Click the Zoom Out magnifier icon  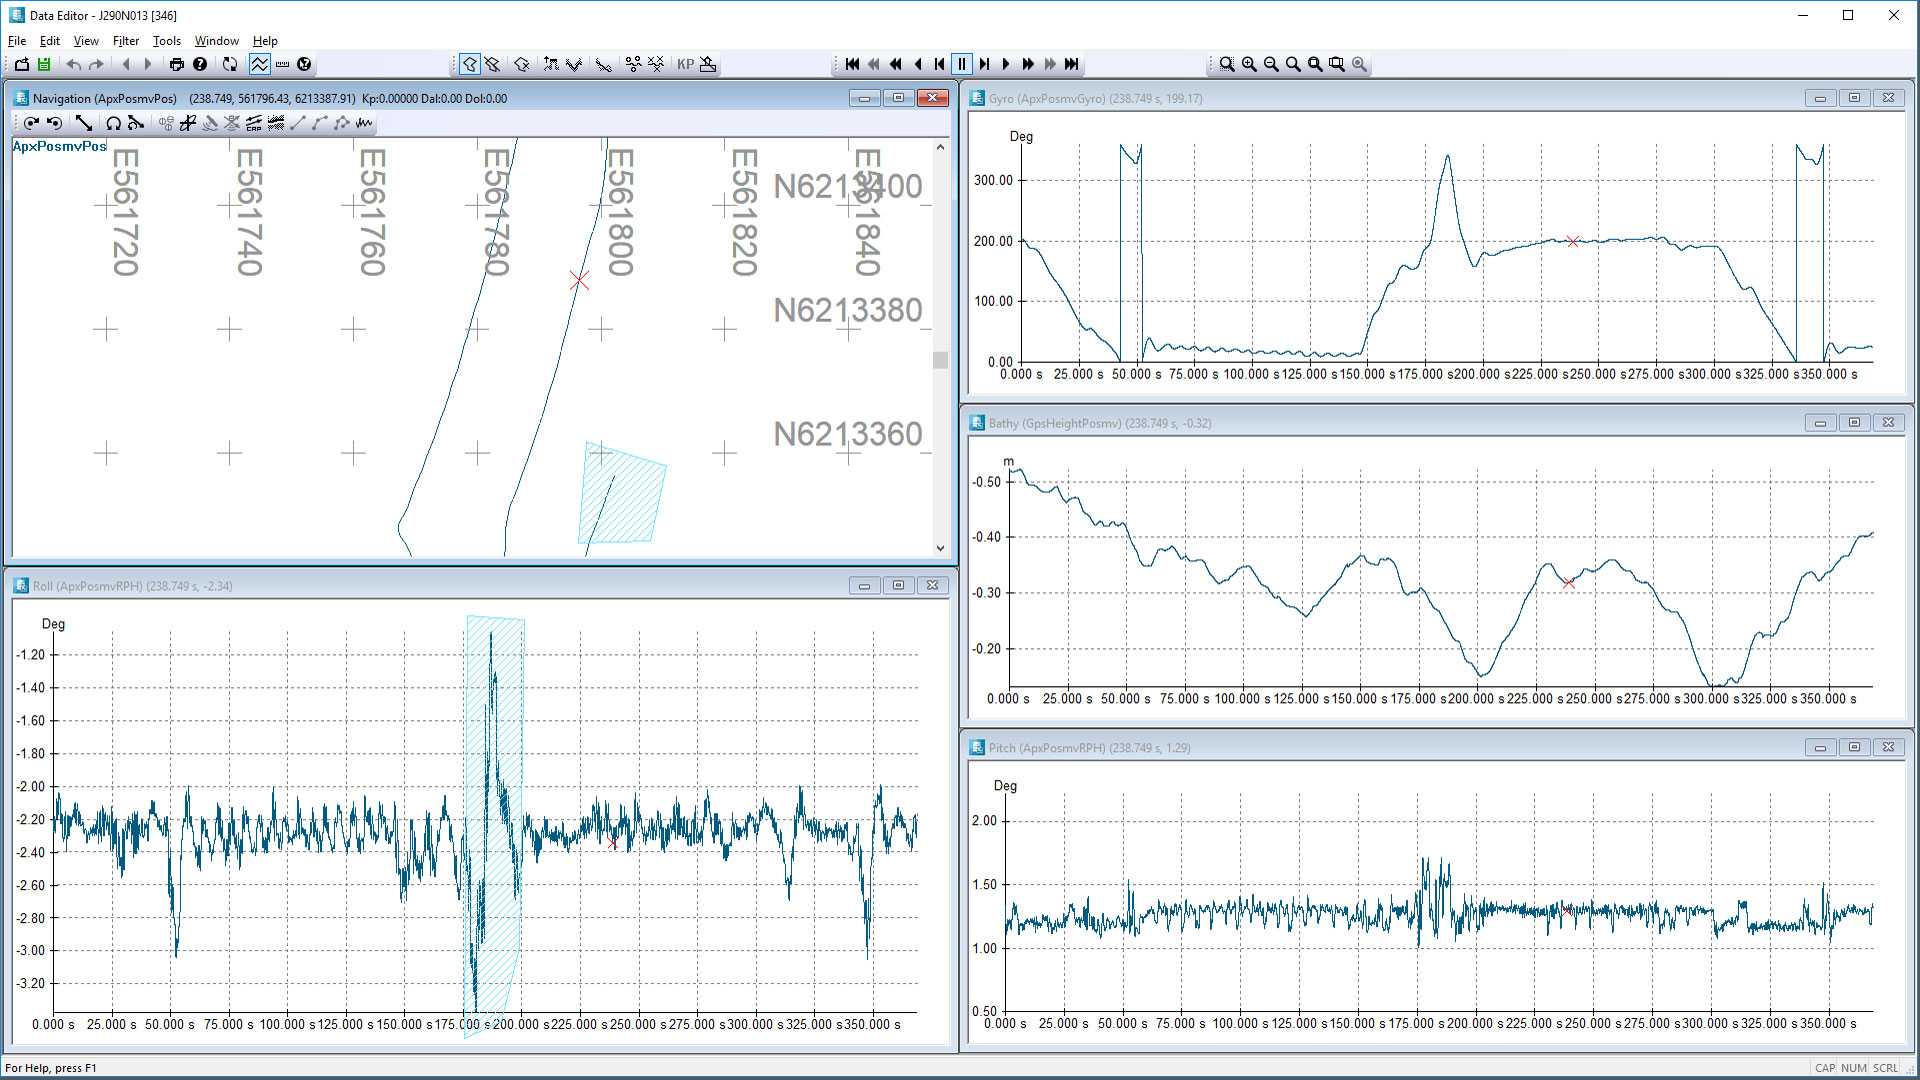coord(1271,64)
